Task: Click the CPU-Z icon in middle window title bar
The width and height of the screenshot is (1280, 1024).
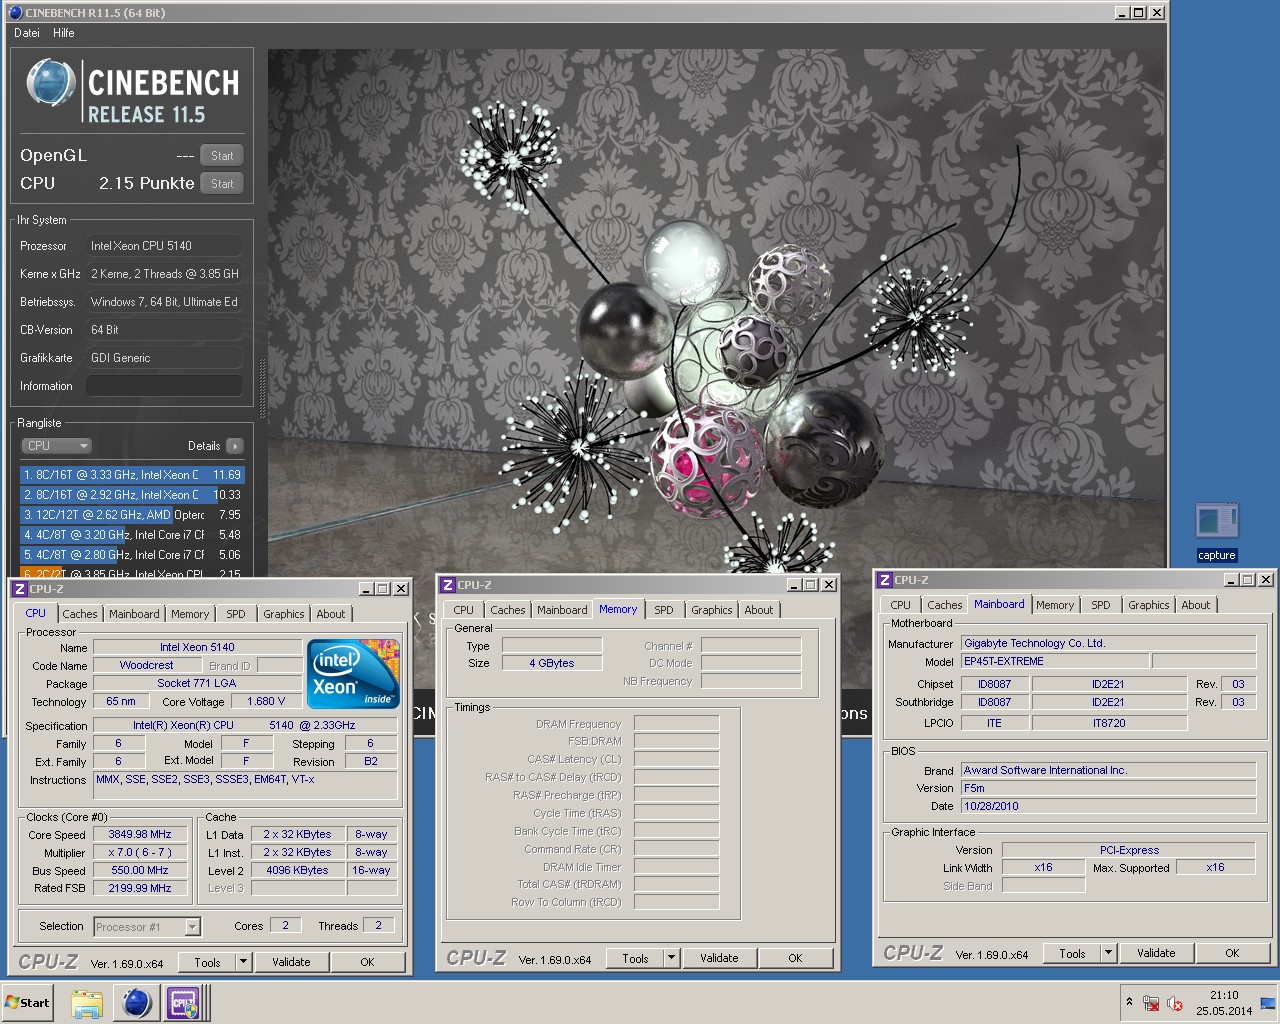Action: tap(448, 585)
